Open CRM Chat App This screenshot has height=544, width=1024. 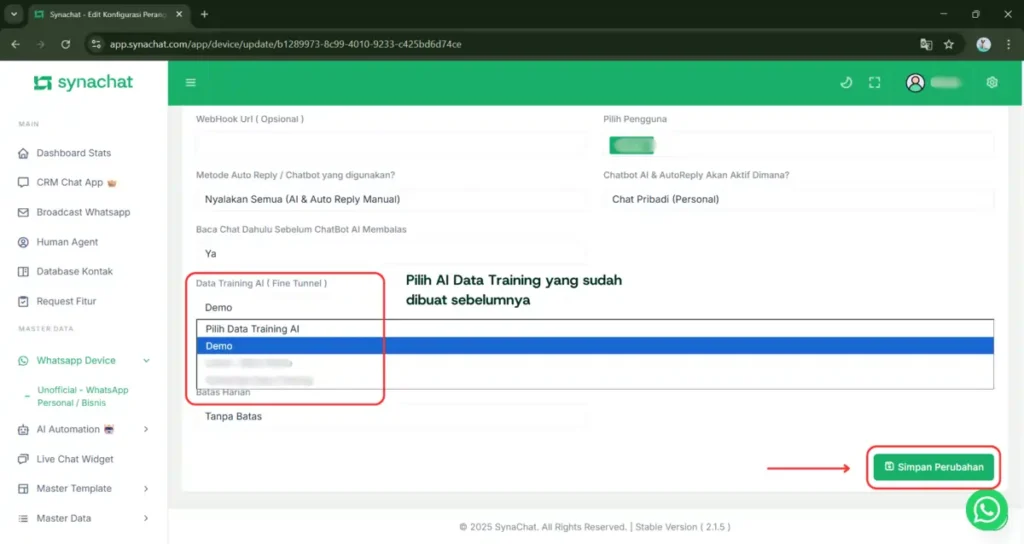(x=70, y=182)
